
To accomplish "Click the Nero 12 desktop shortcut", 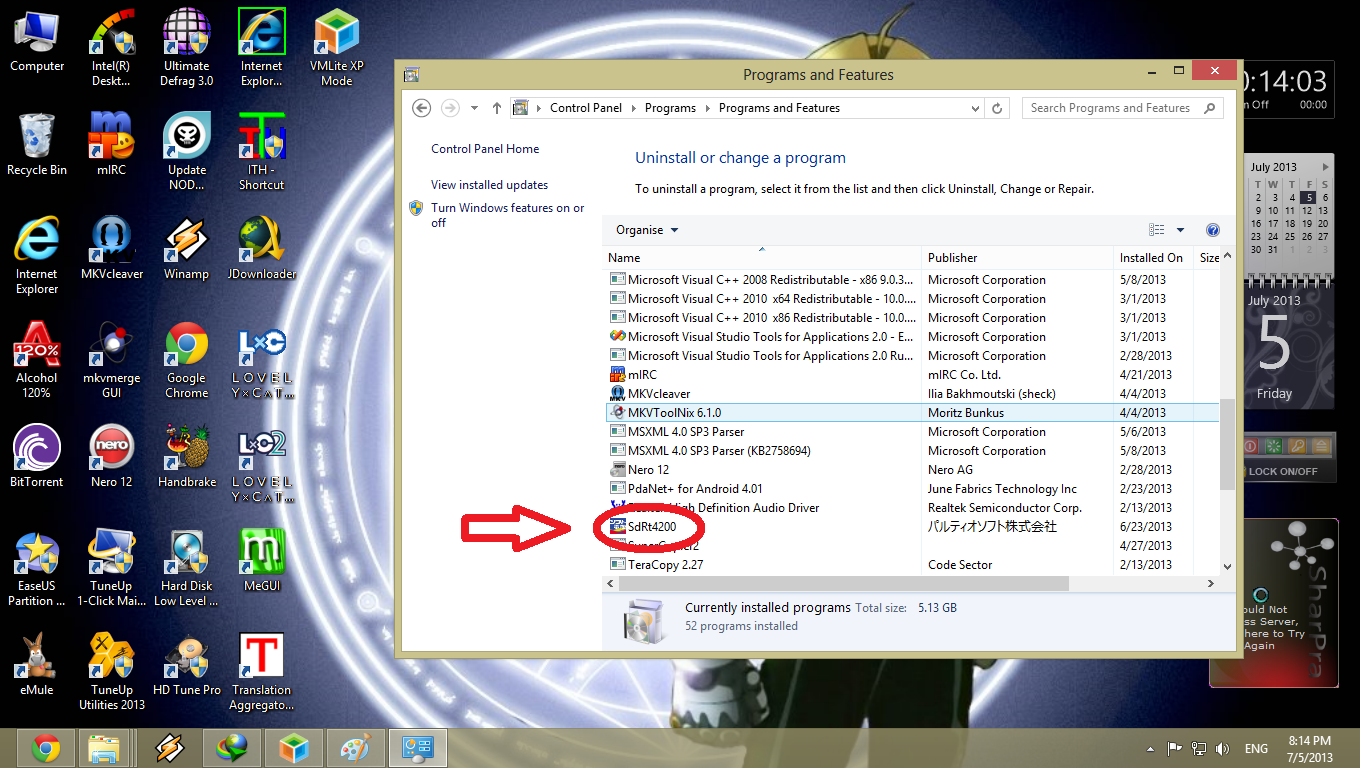I will coord(112,457).
